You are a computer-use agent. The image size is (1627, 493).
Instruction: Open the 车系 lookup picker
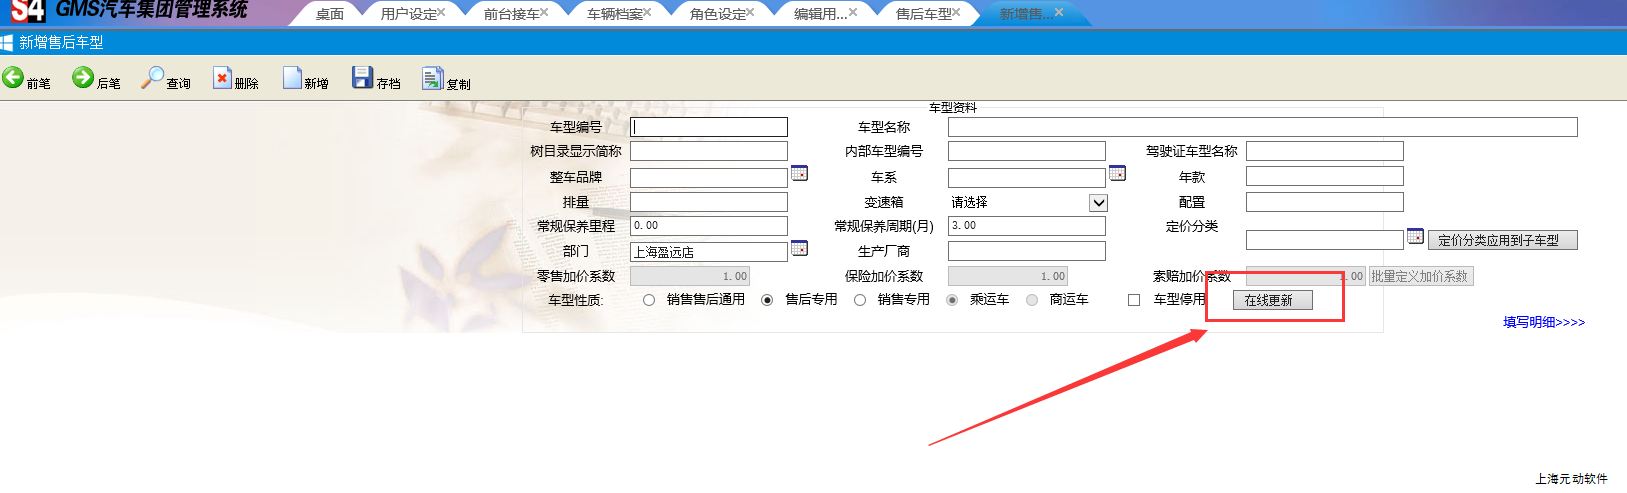(x=1117, y=174)
